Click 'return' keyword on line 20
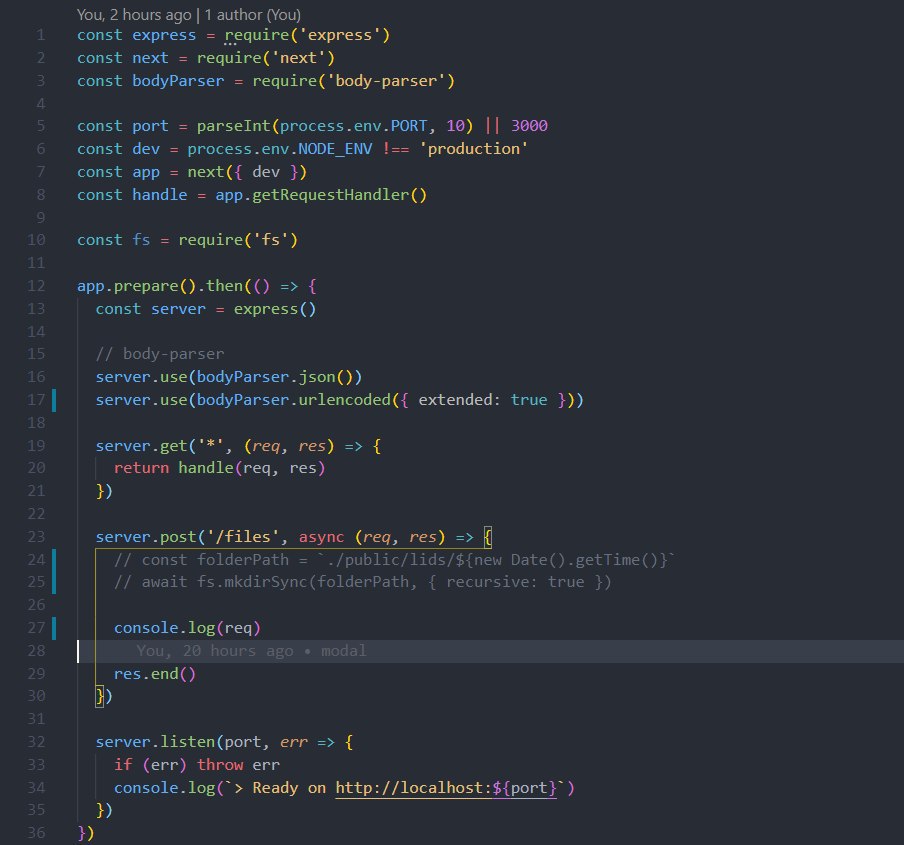904x845 pixels. pyautogui.click(x=141, y=468)
